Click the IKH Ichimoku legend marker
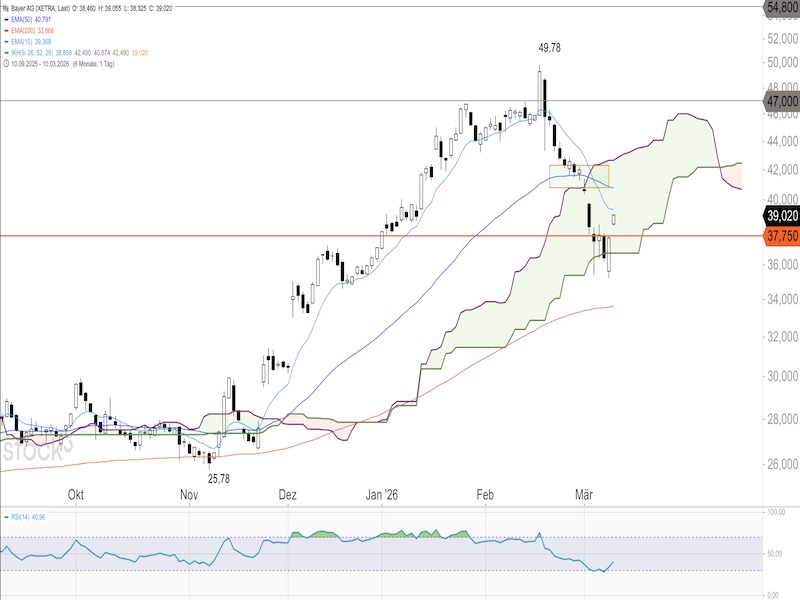Image resolution: width=800 pixels, height=600 pixels. (x=5, y=53)
